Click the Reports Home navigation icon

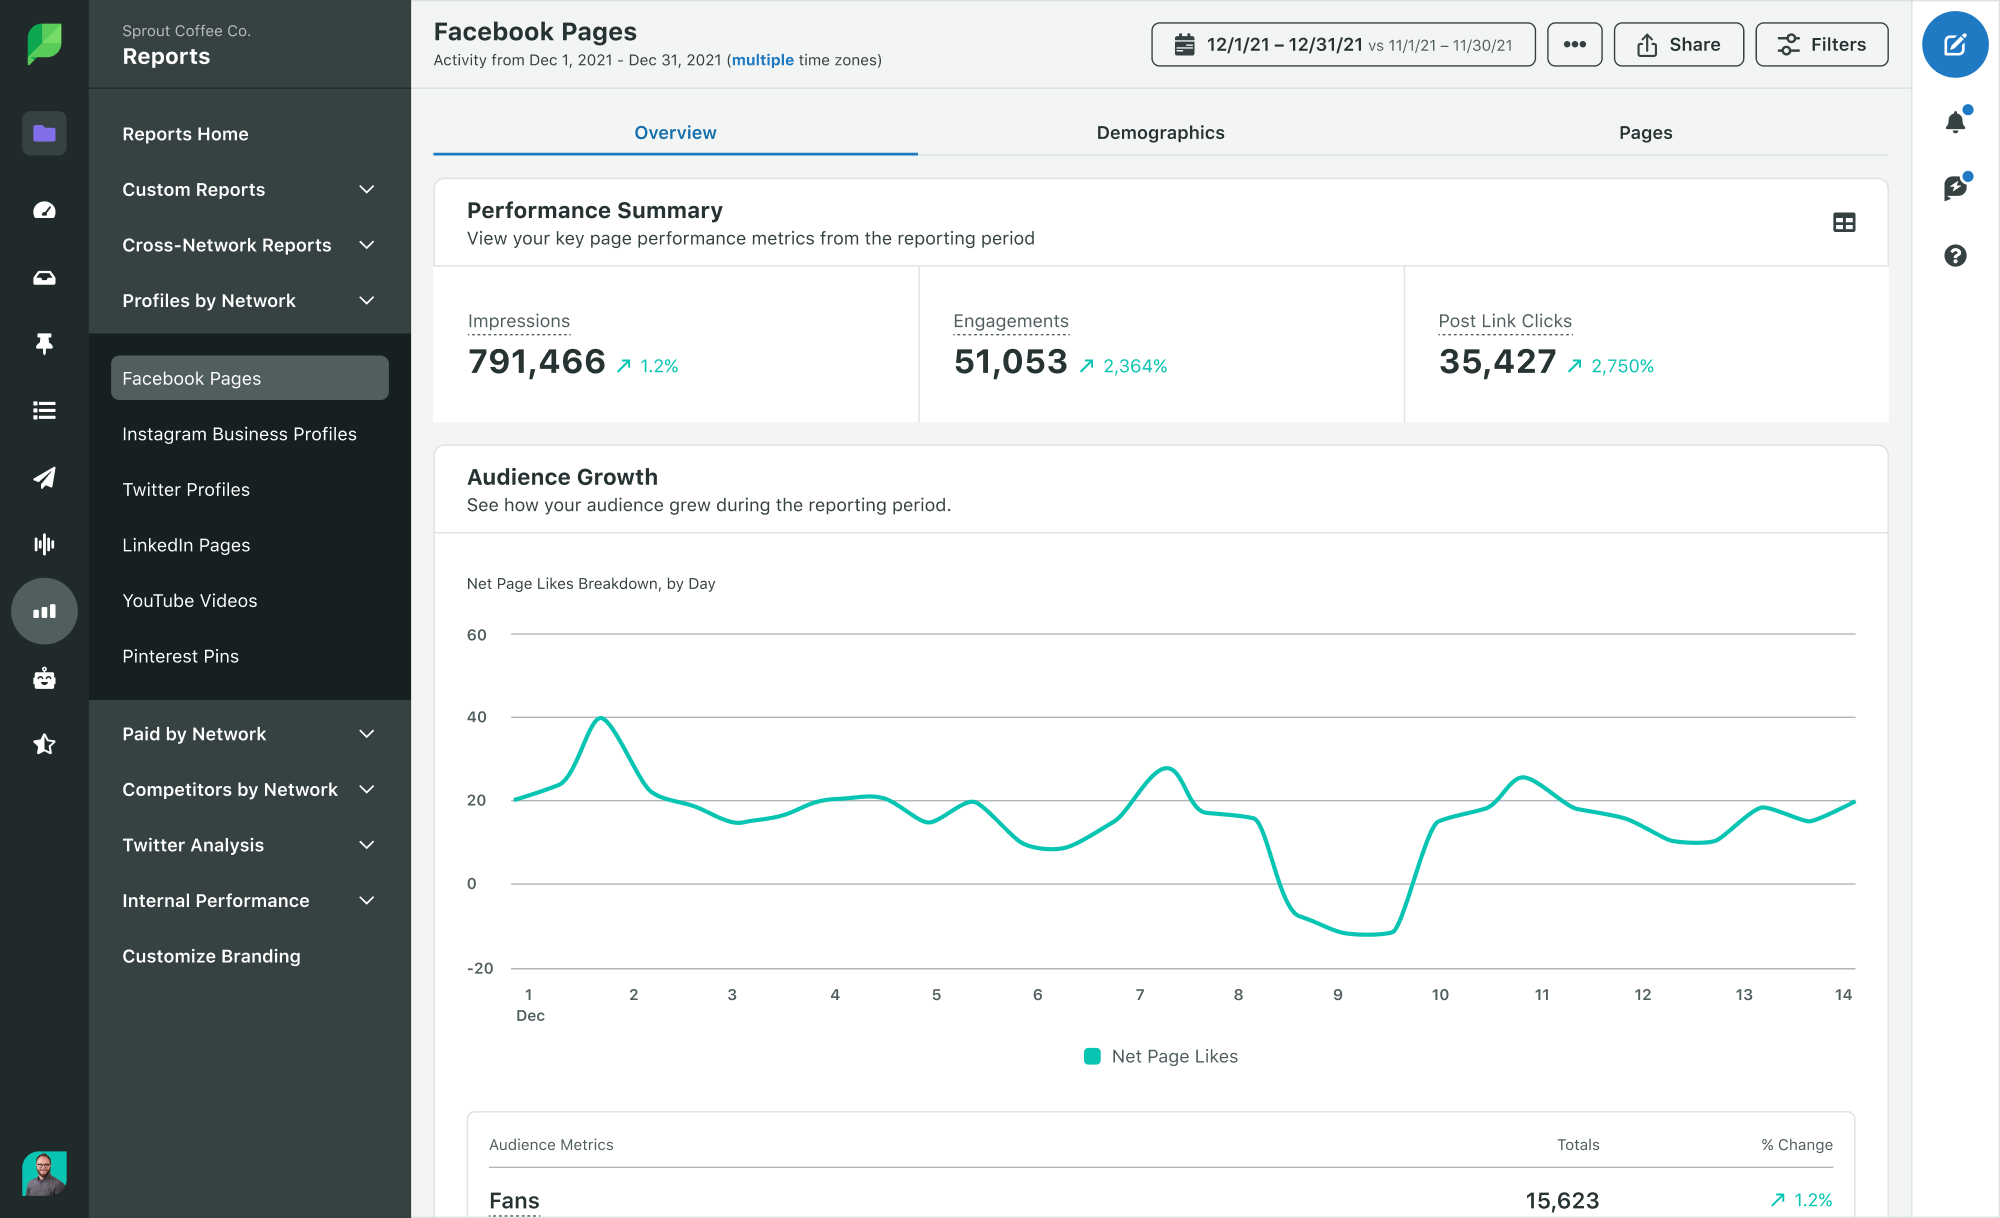[x=44, y=133]
